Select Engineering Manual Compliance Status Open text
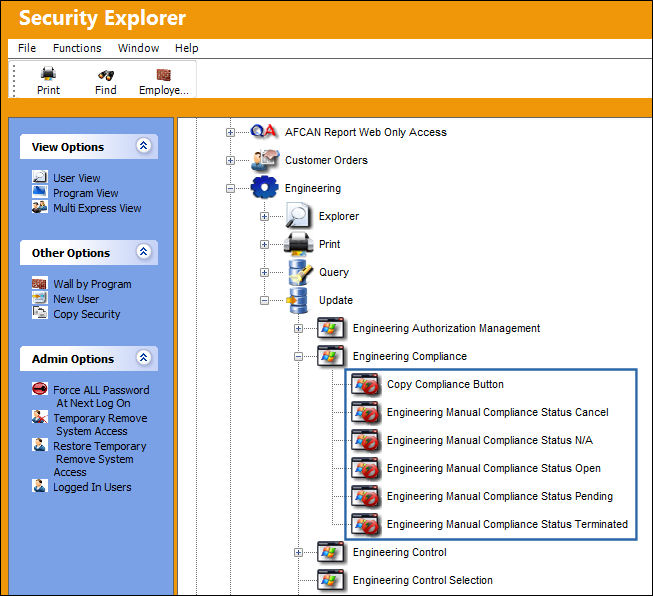Image resolution: width=653 pixels, height=596 pixels. [494, 468]
